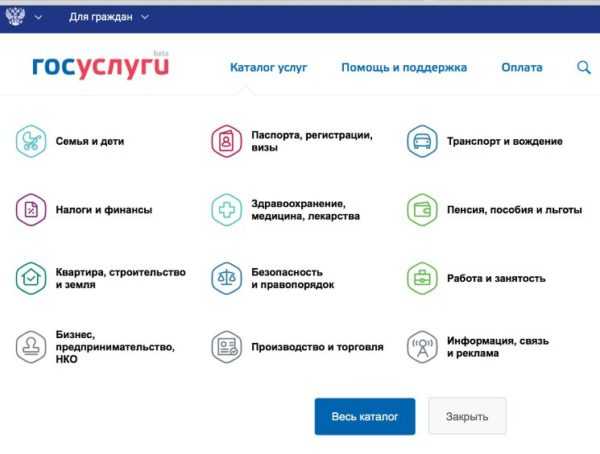Click the stamp icon for Бизнес, предпринимательство, НКО
The height and width of the screenshot is (454, 600).
(x=31, y=347)
